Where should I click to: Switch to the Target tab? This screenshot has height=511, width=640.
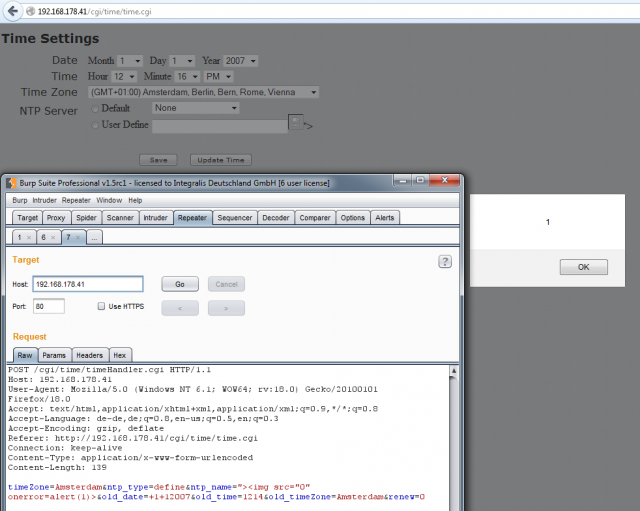[x=27, y=218]
